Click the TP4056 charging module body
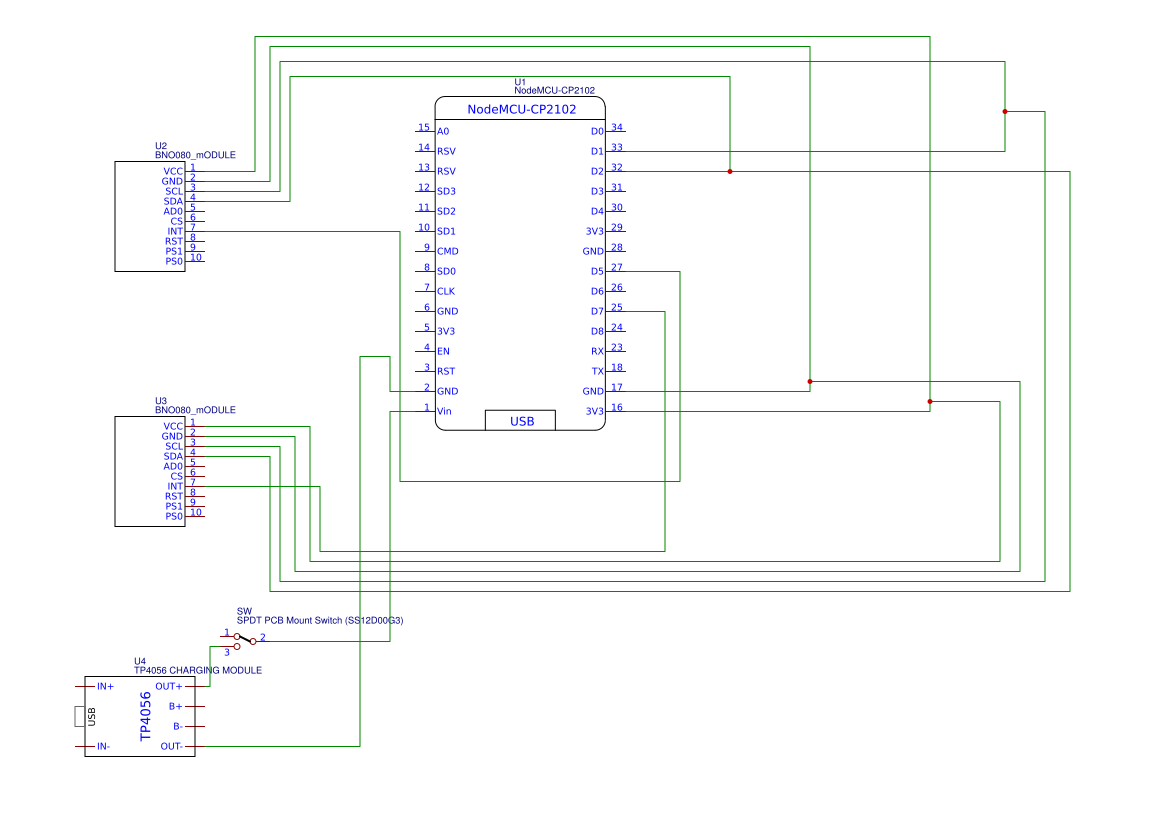1169x827 pixels. pos(140,716)
